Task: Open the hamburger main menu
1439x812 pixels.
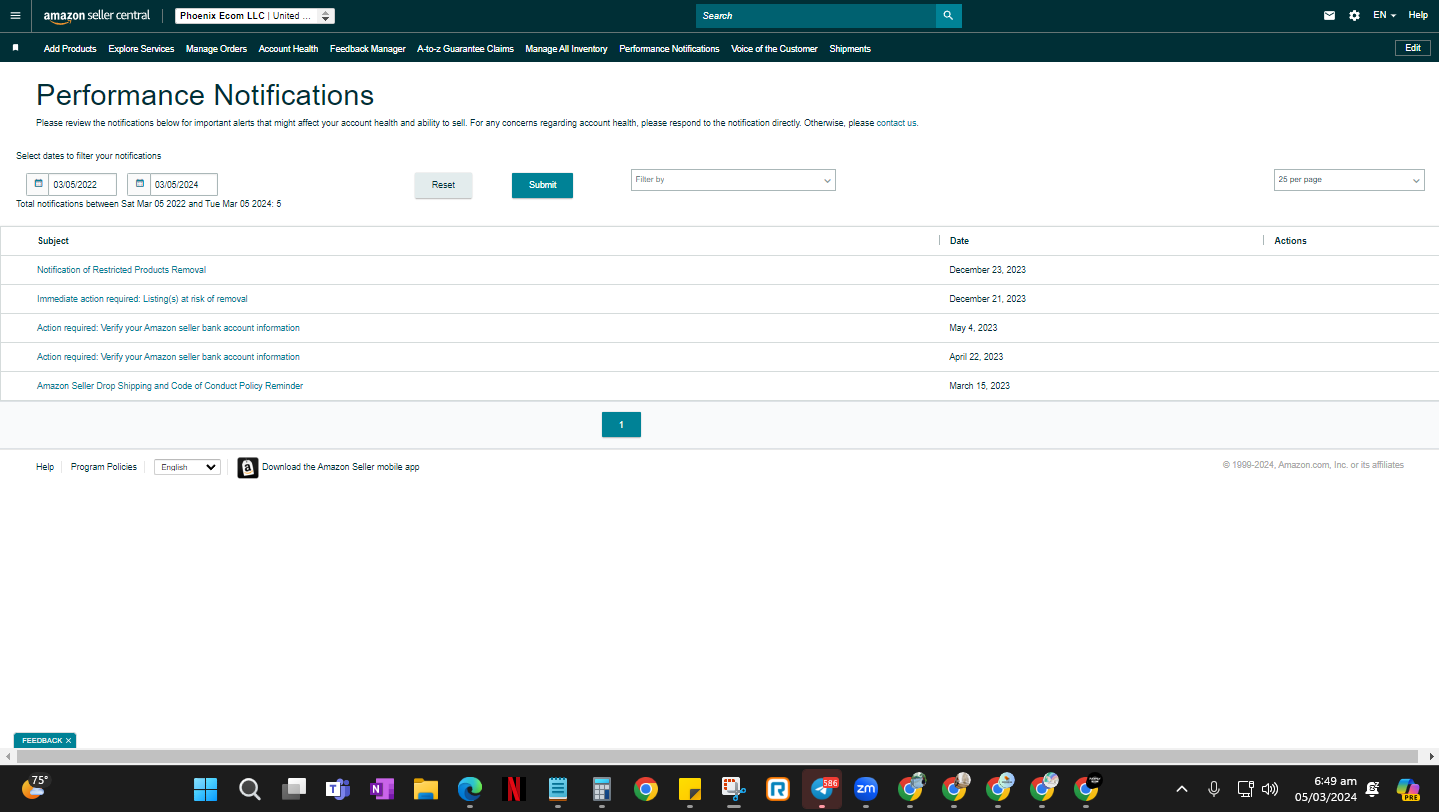Action: click(x=15, y=16)
